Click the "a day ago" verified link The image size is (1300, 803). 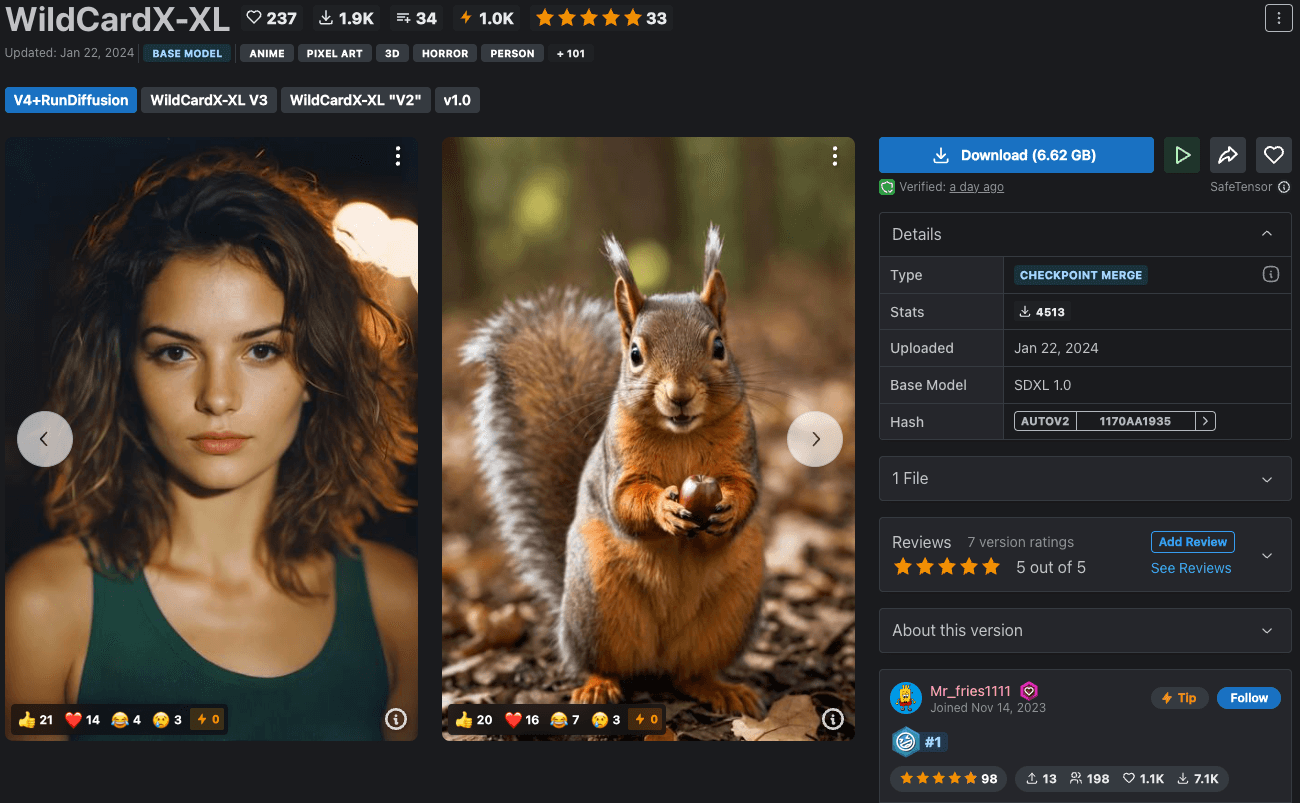pyautogui.click(x=976, y=187)
